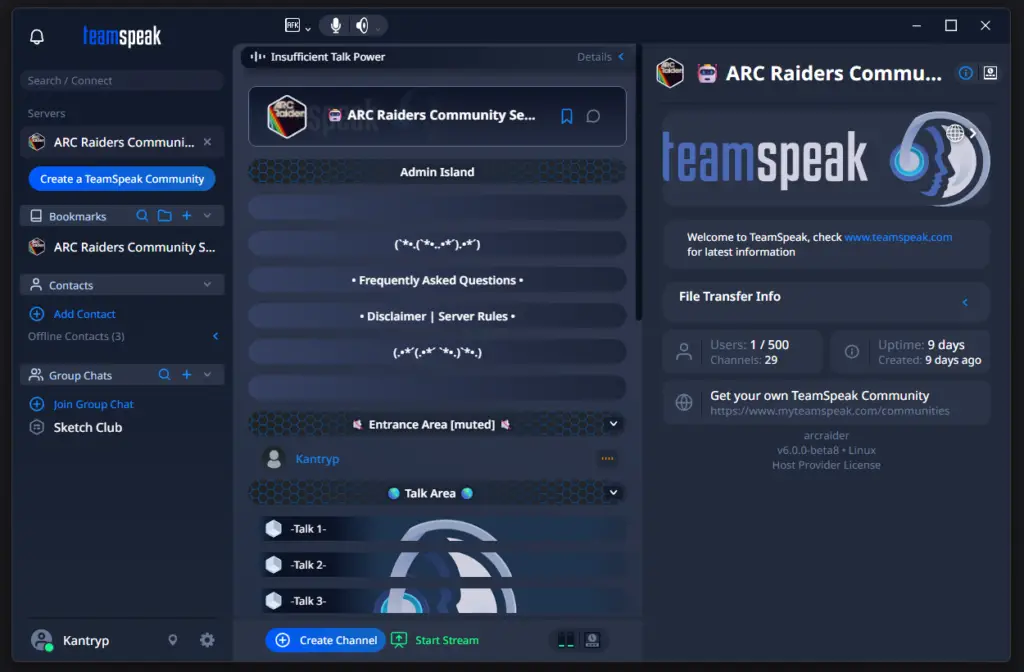
Task: Expand the Group Chats section
Action: (x=207, y=375)
